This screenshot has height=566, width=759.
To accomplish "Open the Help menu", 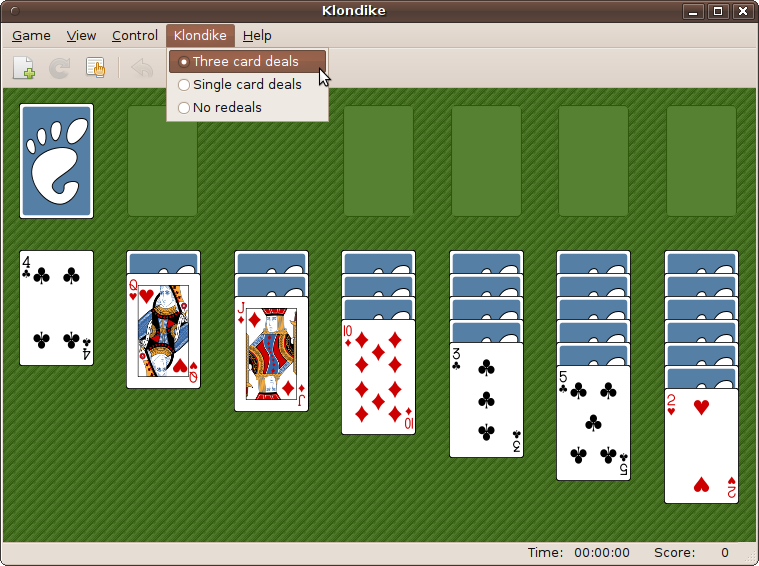I will tap(257, 36).
